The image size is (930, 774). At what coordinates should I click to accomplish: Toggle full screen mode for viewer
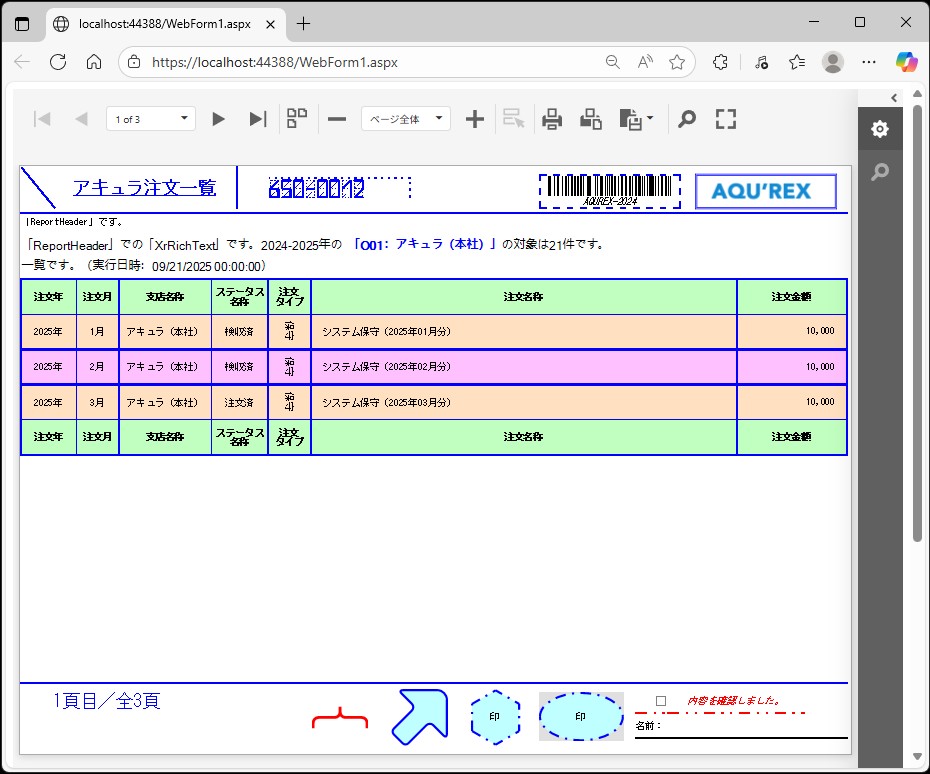[x=726, y=119]
